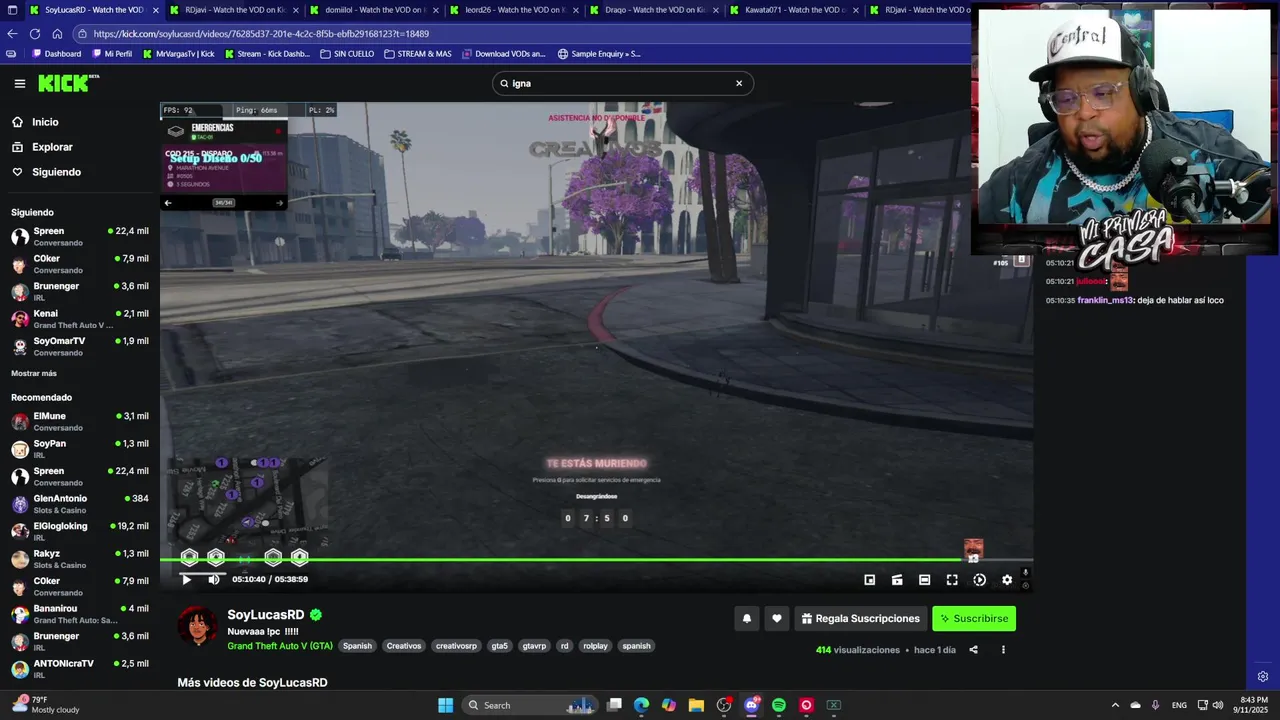Show hidden system tray icons

tap(1116, 705)
